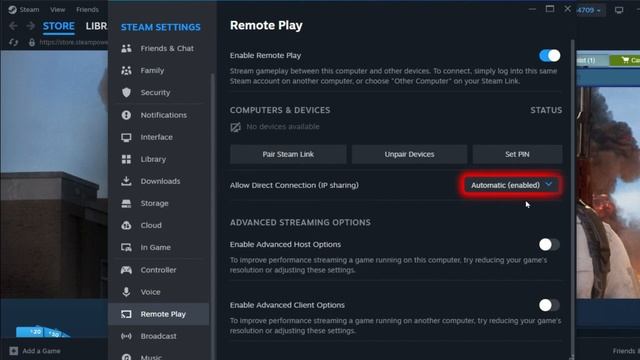Click the STEAM SETTINGS heading
640x360 pixels.
point(161,27)
